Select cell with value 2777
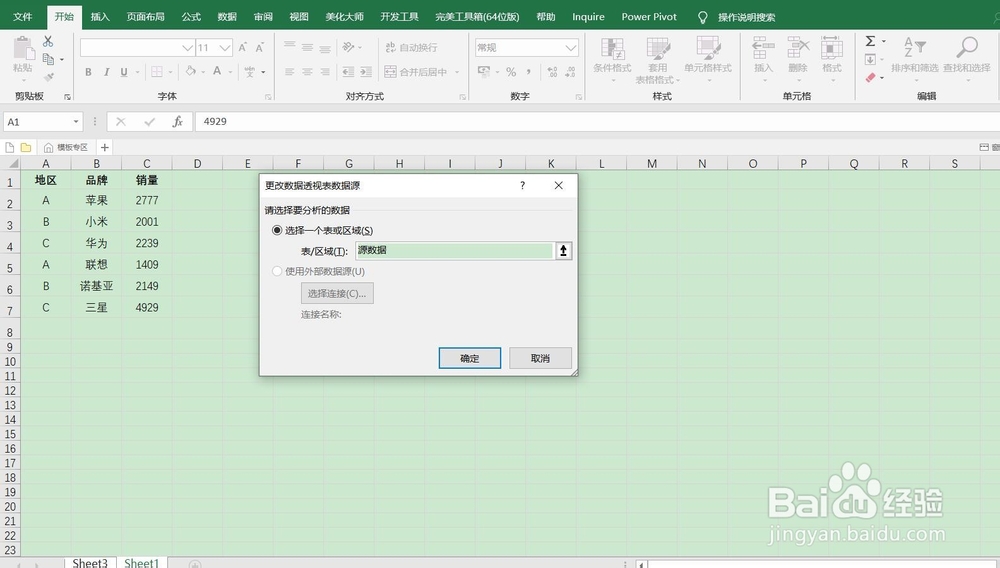1000x568 pixels. coord(147,200)
